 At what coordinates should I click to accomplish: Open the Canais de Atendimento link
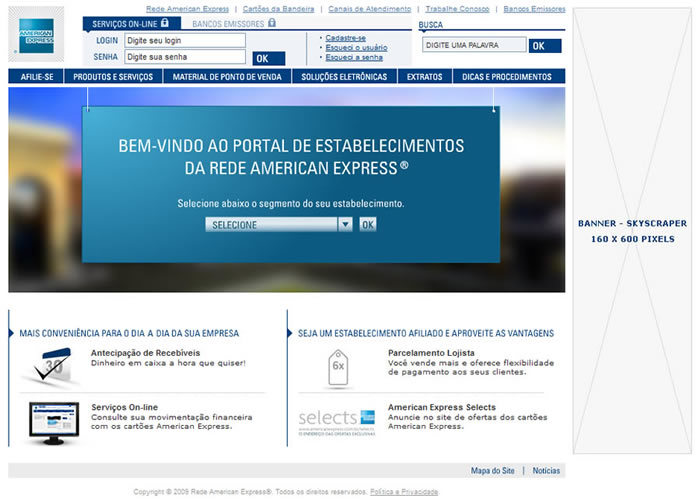pos(370,9)
